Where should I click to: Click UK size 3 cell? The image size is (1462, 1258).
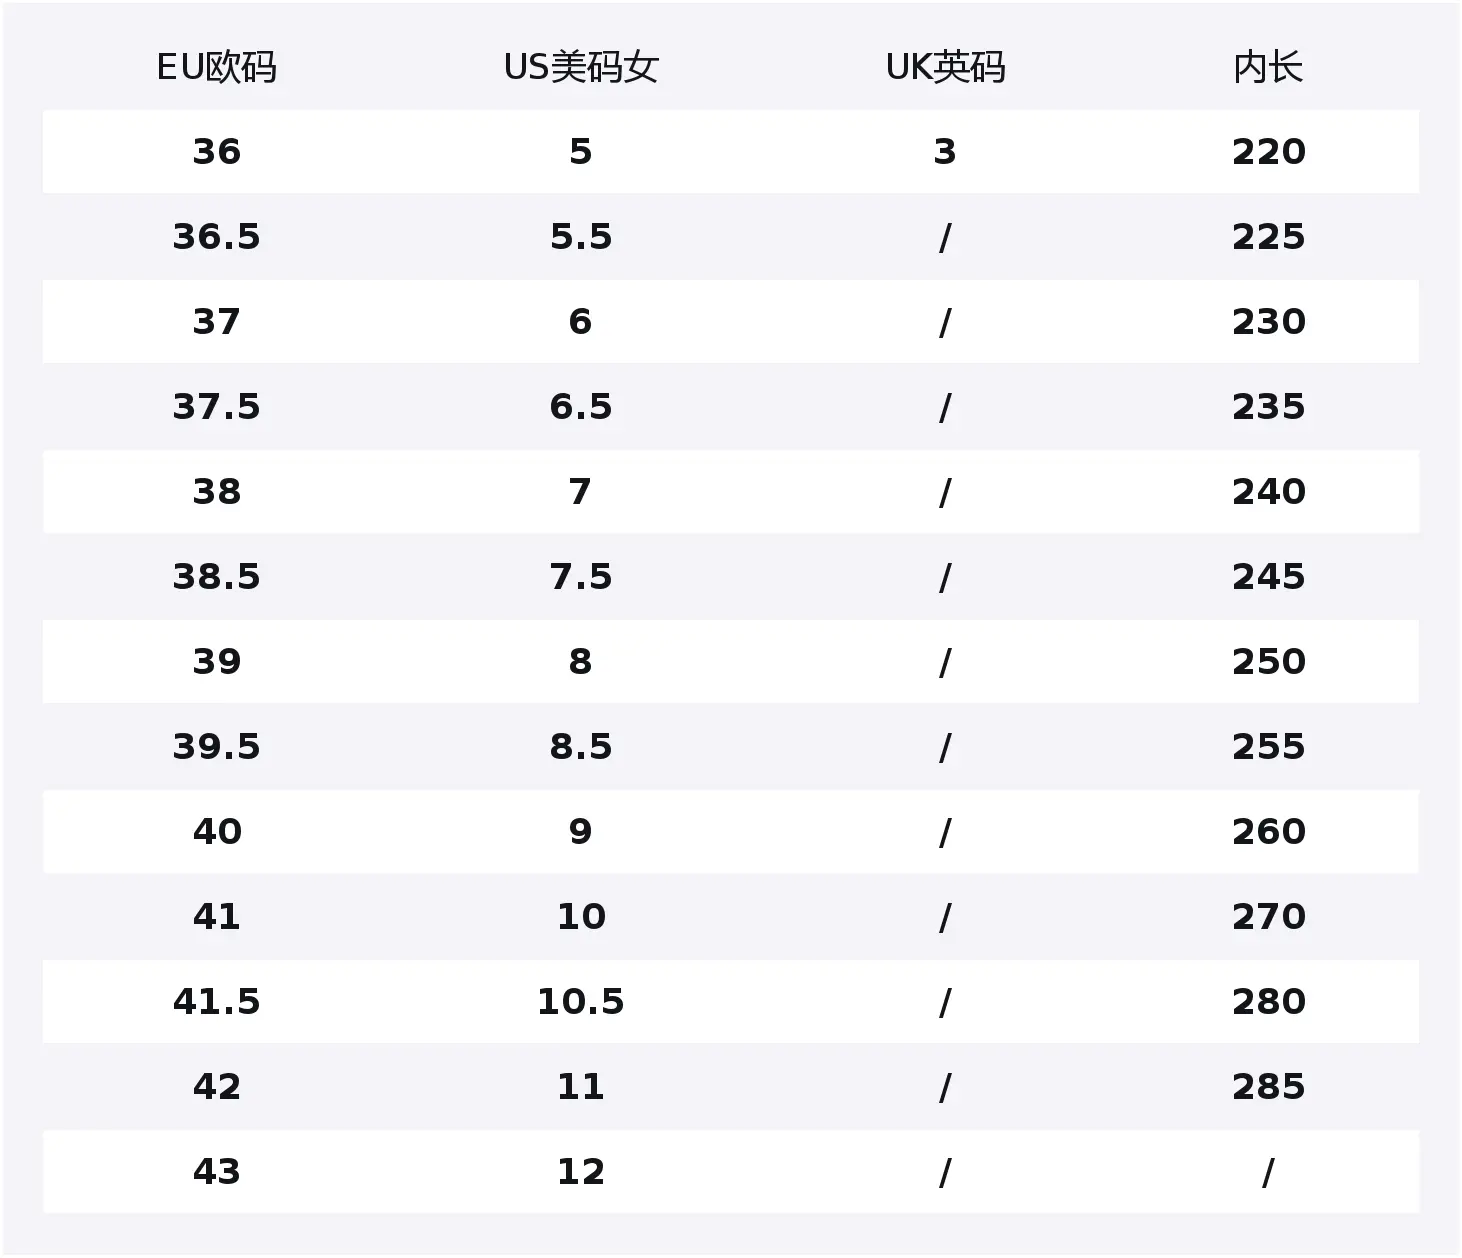[945, 152]
